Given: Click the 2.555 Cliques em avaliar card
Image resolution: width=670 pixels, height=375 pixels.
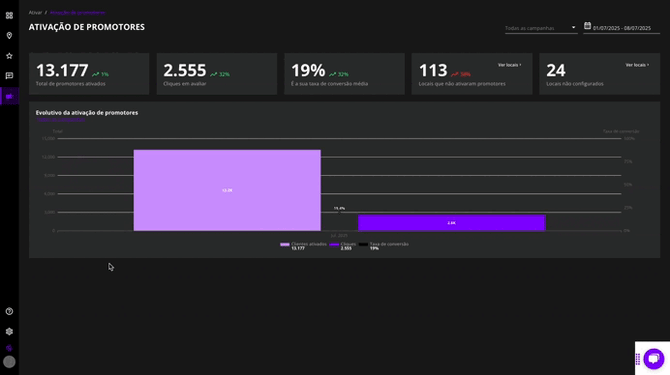Looking at the screenshot, I should tap(217, 74).
